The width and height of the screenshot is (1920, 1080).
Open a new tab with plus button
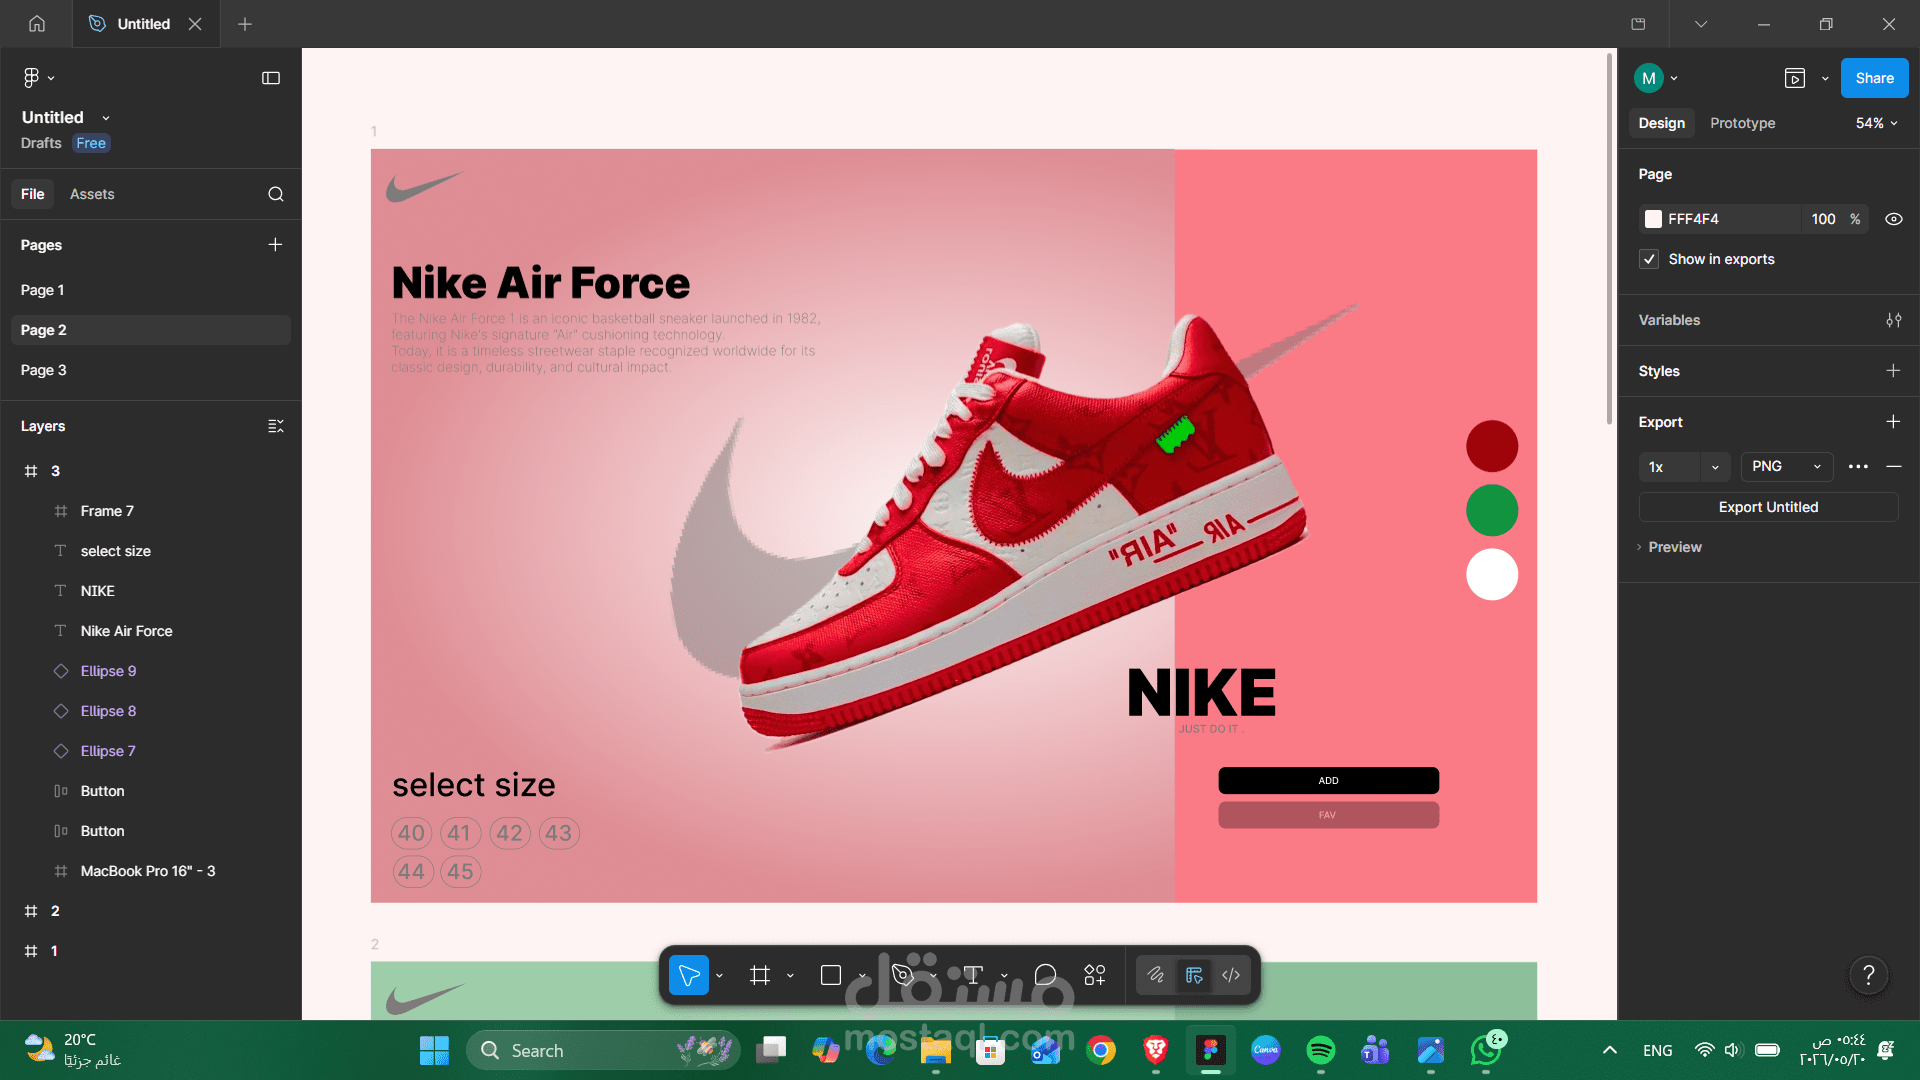point(245,24)
